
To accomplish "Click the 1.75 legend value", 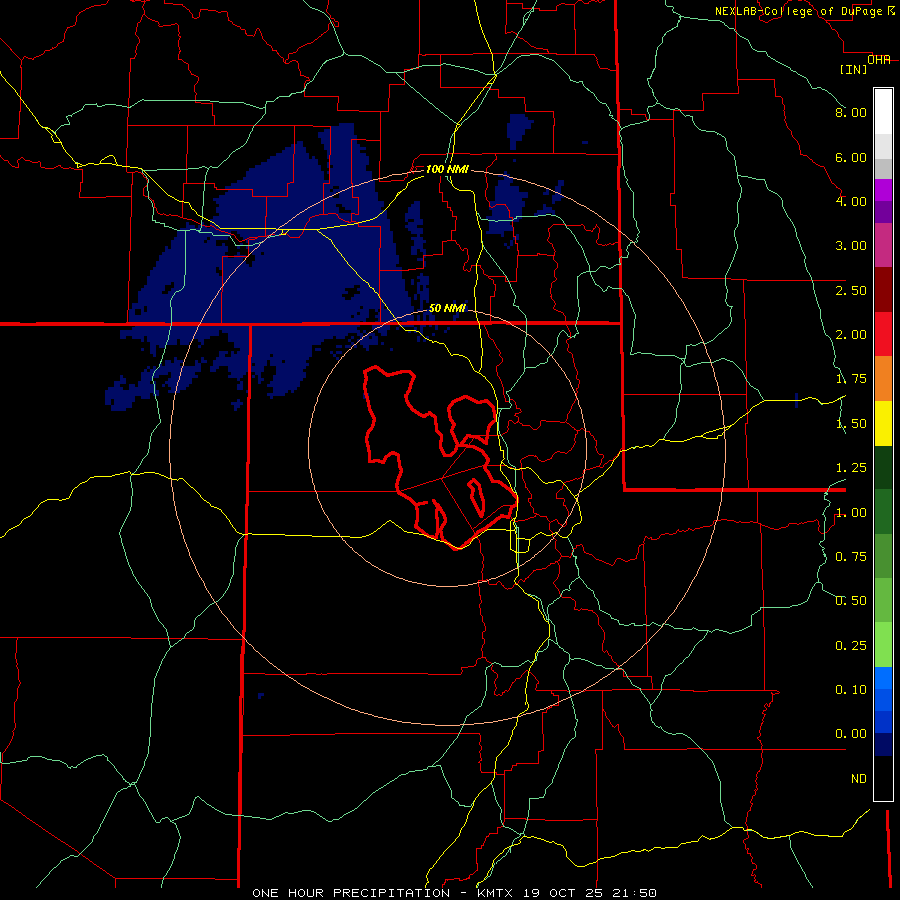I will pos(851,379).
